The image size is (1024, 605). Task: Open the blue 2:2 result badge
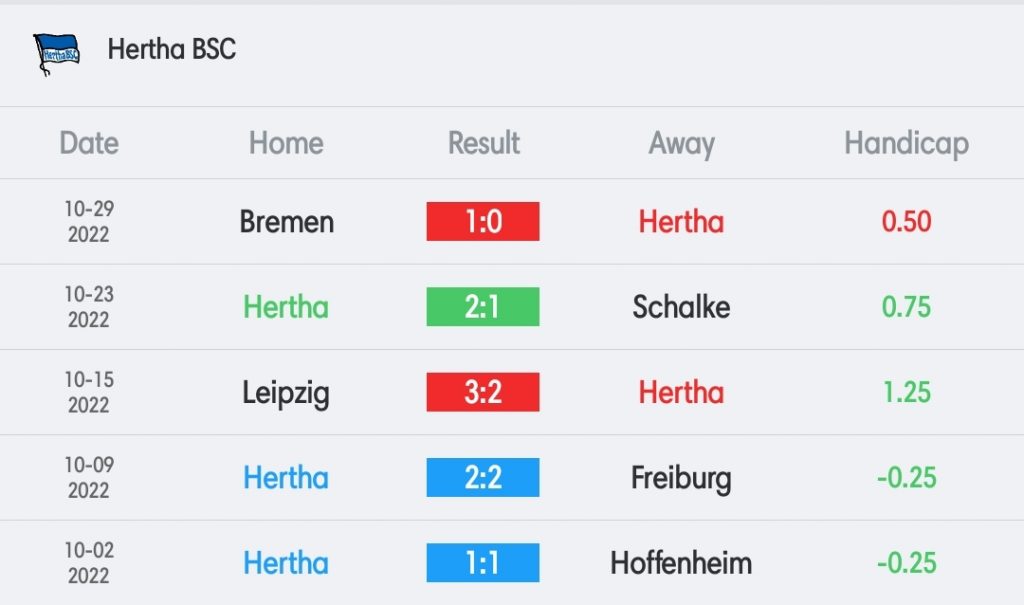coord(483,478)
